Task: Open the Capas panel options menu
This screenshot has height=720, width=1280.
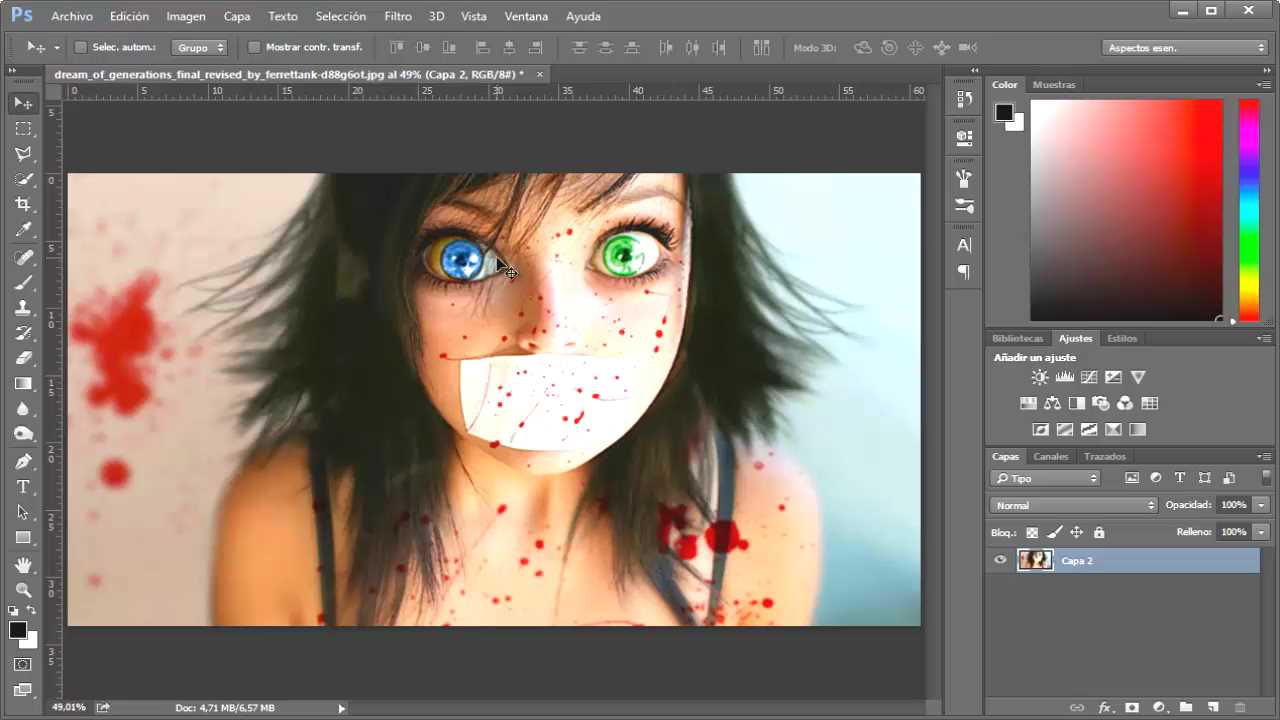Action: click(1264, 456)
